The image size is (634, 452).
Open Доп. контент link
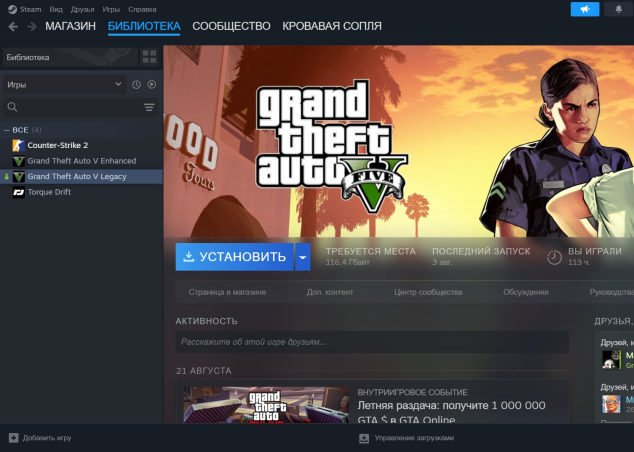[330, 292]
